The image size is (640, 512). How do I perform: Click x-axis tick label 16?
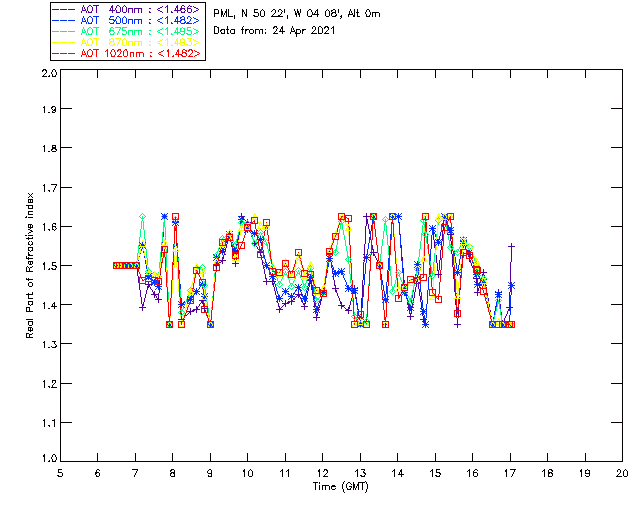472,473
